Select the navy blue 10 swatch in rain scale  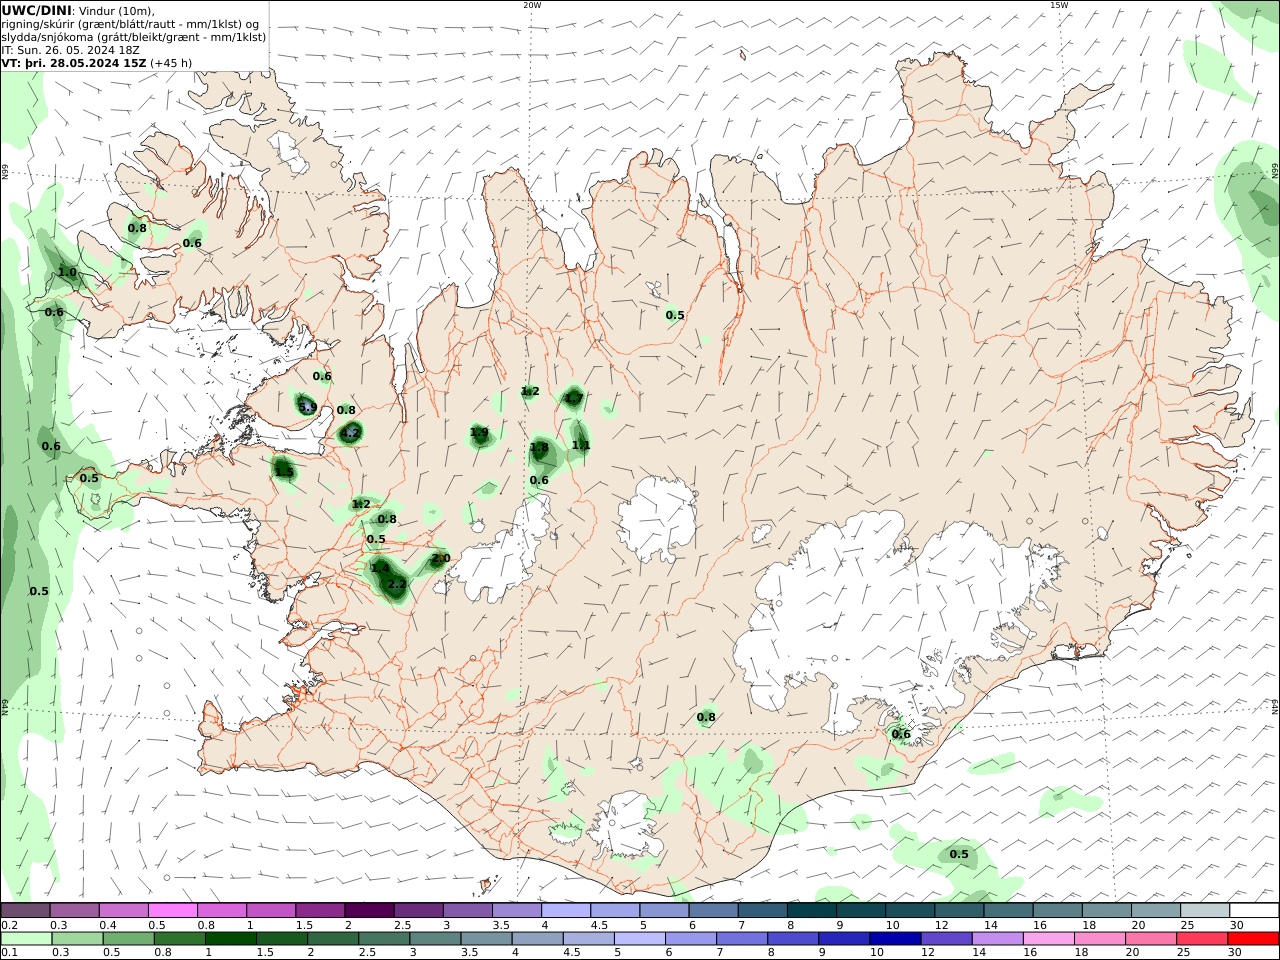(x=894, y=938)
